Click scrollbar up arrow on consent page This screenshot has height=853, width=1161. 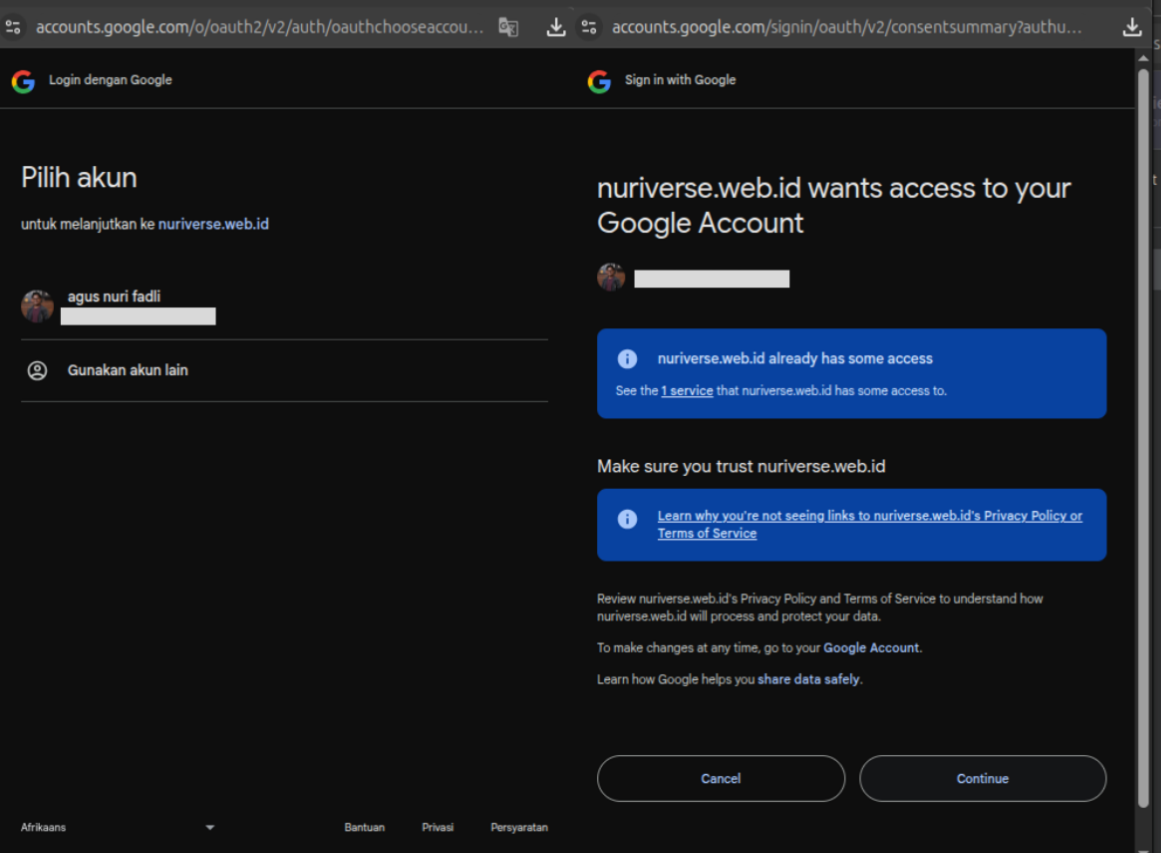(x=1143, y=58)
